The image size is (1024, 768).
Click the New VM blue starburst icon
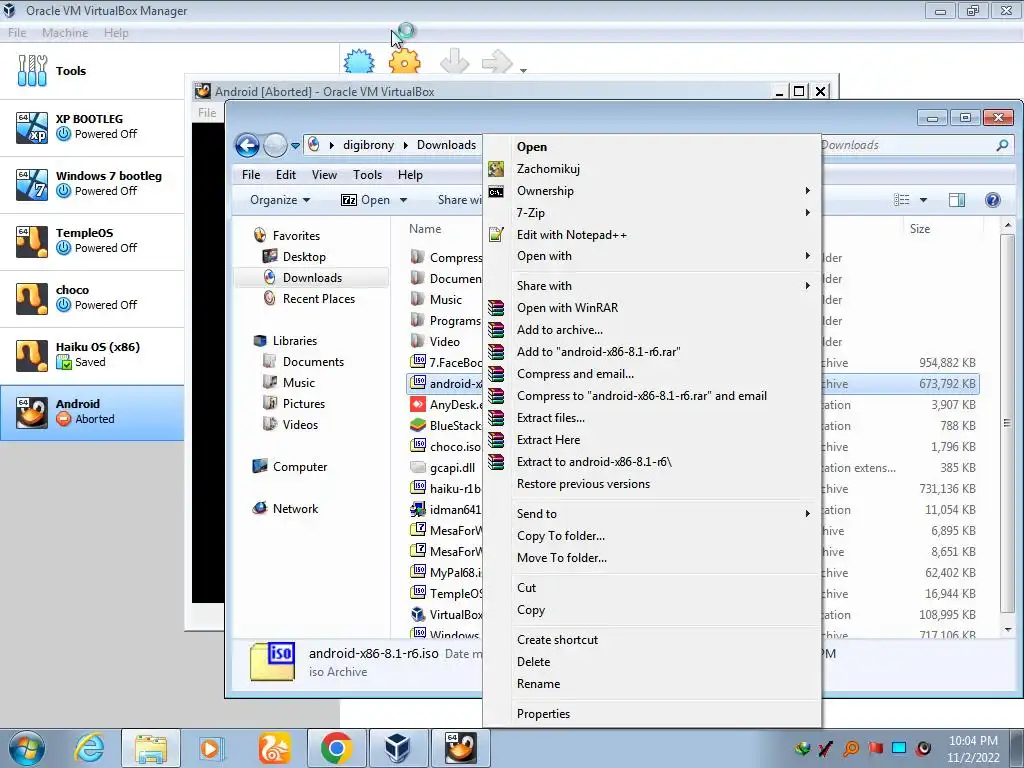[359, 63]
